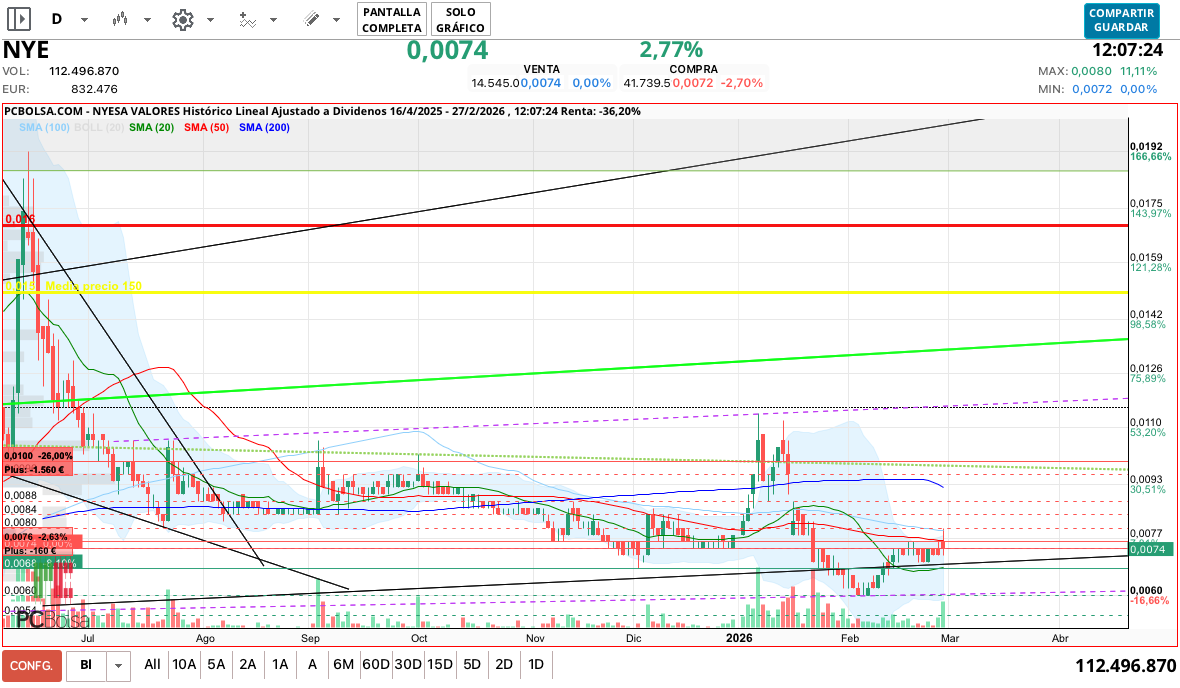The image size is (1180, 688).
Task: Toggle the SMA (100) indicator label
Action: (x=44, y=127)
